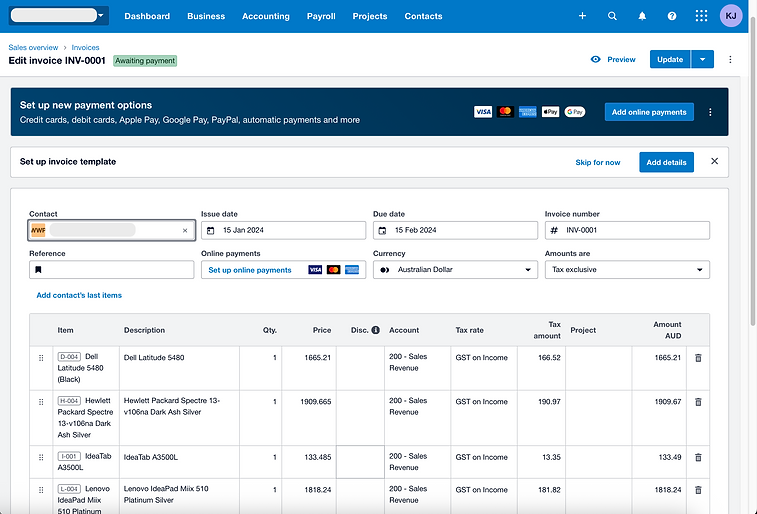Click price cell 1665.21 for Dell Latitude
This screenshot has height=514, width=757.
[309, 368]
